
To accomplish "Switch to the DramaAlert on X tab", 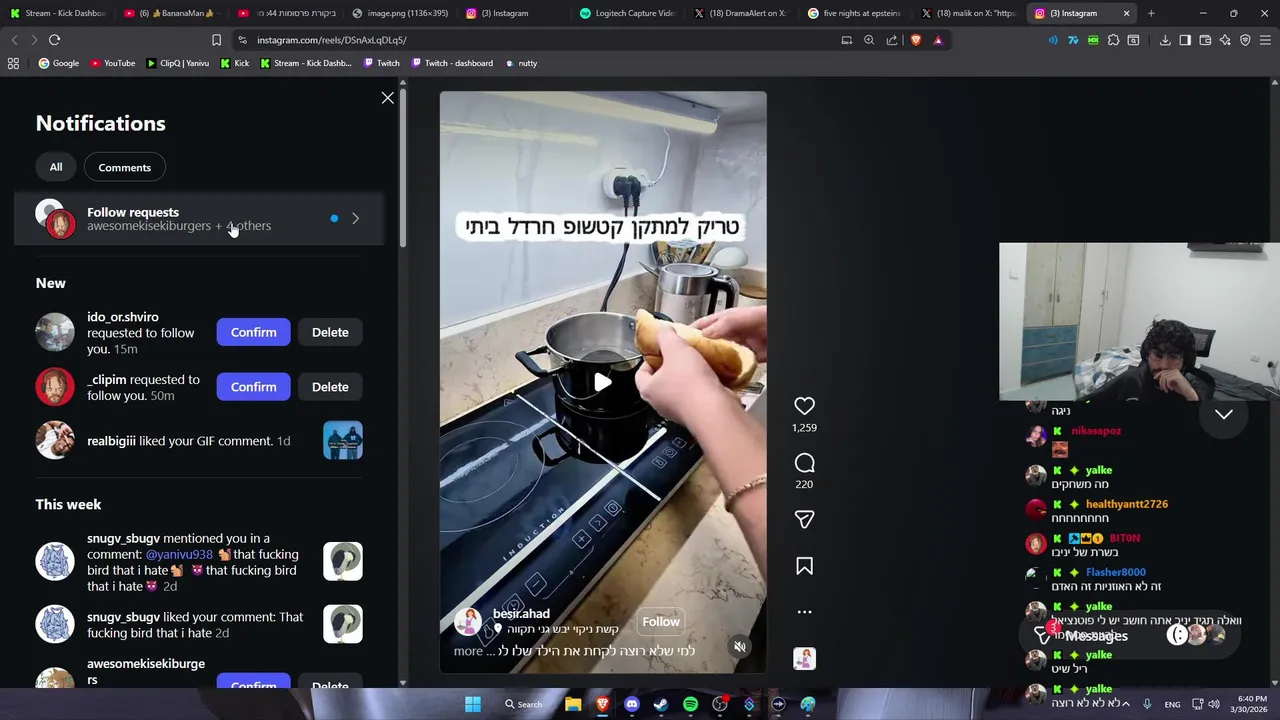I will click(x=741, y=13).
